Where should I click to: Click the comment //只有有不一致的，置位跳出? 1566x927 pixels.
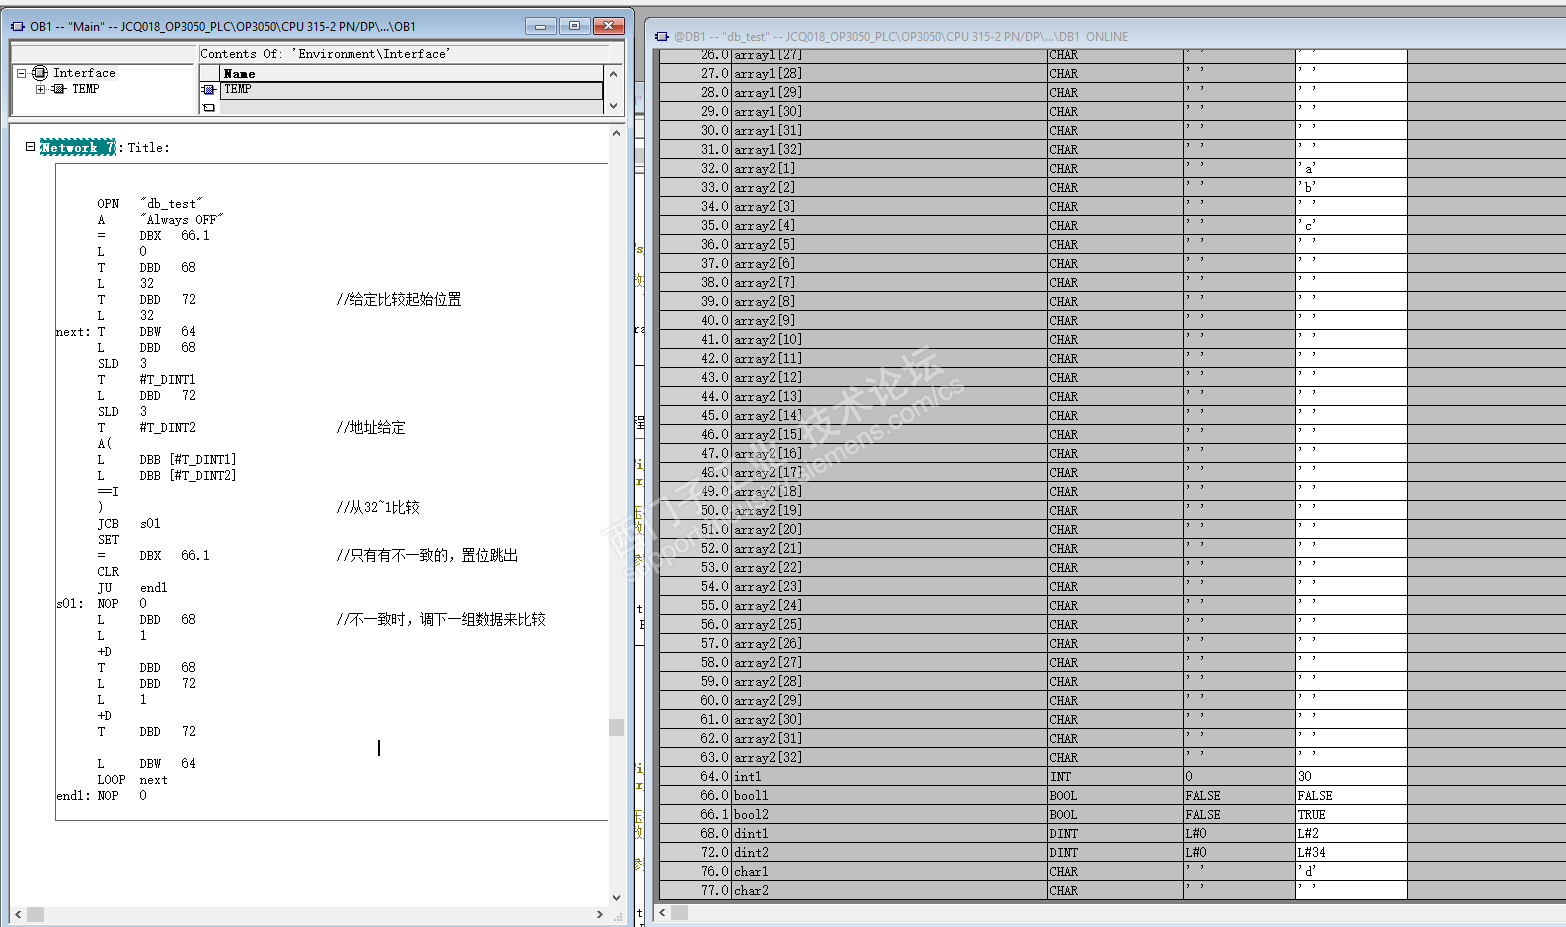pyautogui.click(x=427, y=556)
